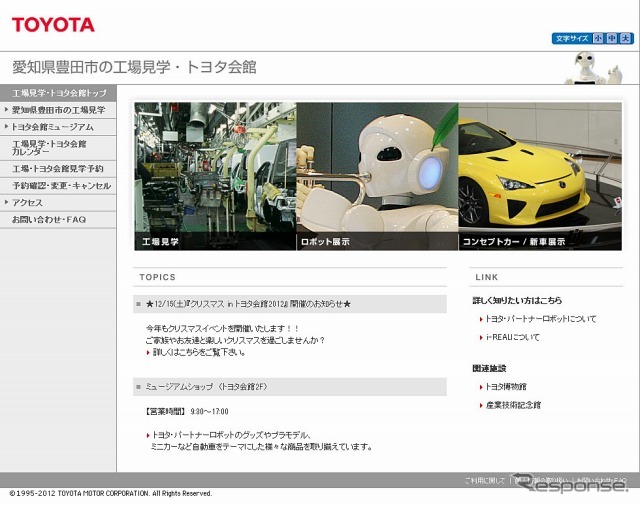
Task: Click the TOPICS heading
Action: 158,277
